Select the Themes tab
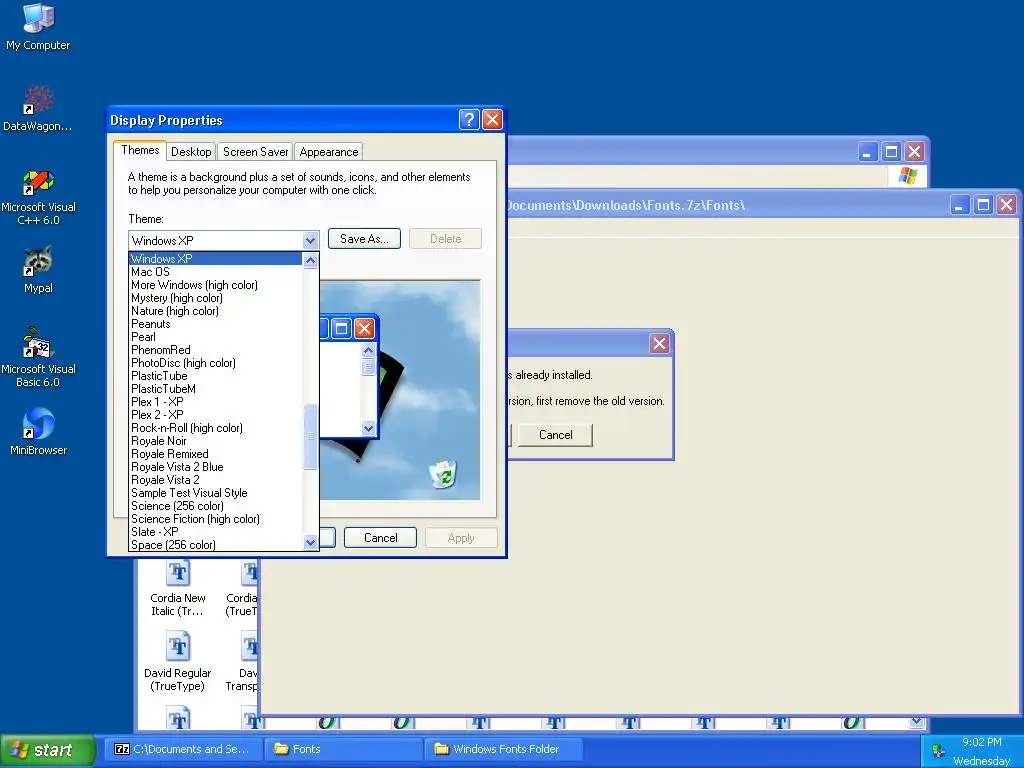The width and height of the screenshot is (1024, 768). coord(140,150)
